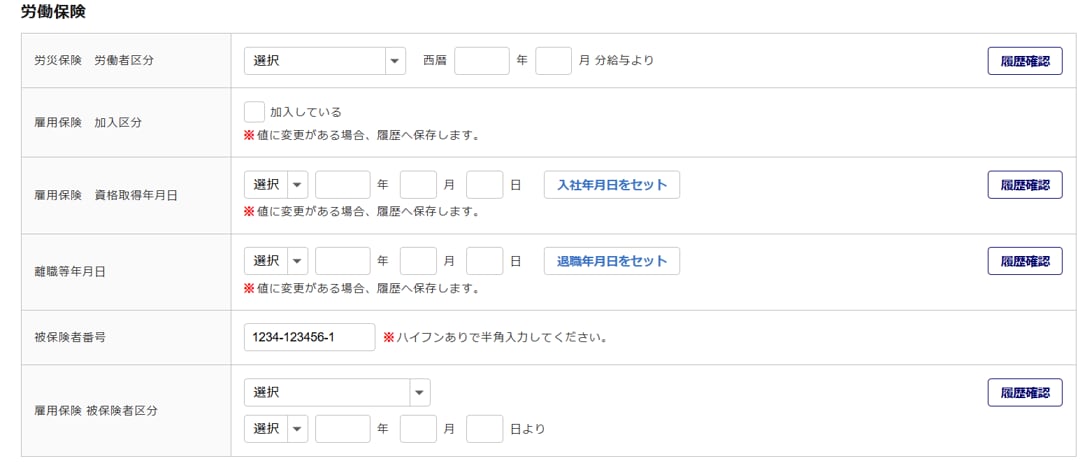Open era dropdown for 離職等年月日
This screenshot has width=1087, height=468.
pyautogui.click(x=276, y=261)
